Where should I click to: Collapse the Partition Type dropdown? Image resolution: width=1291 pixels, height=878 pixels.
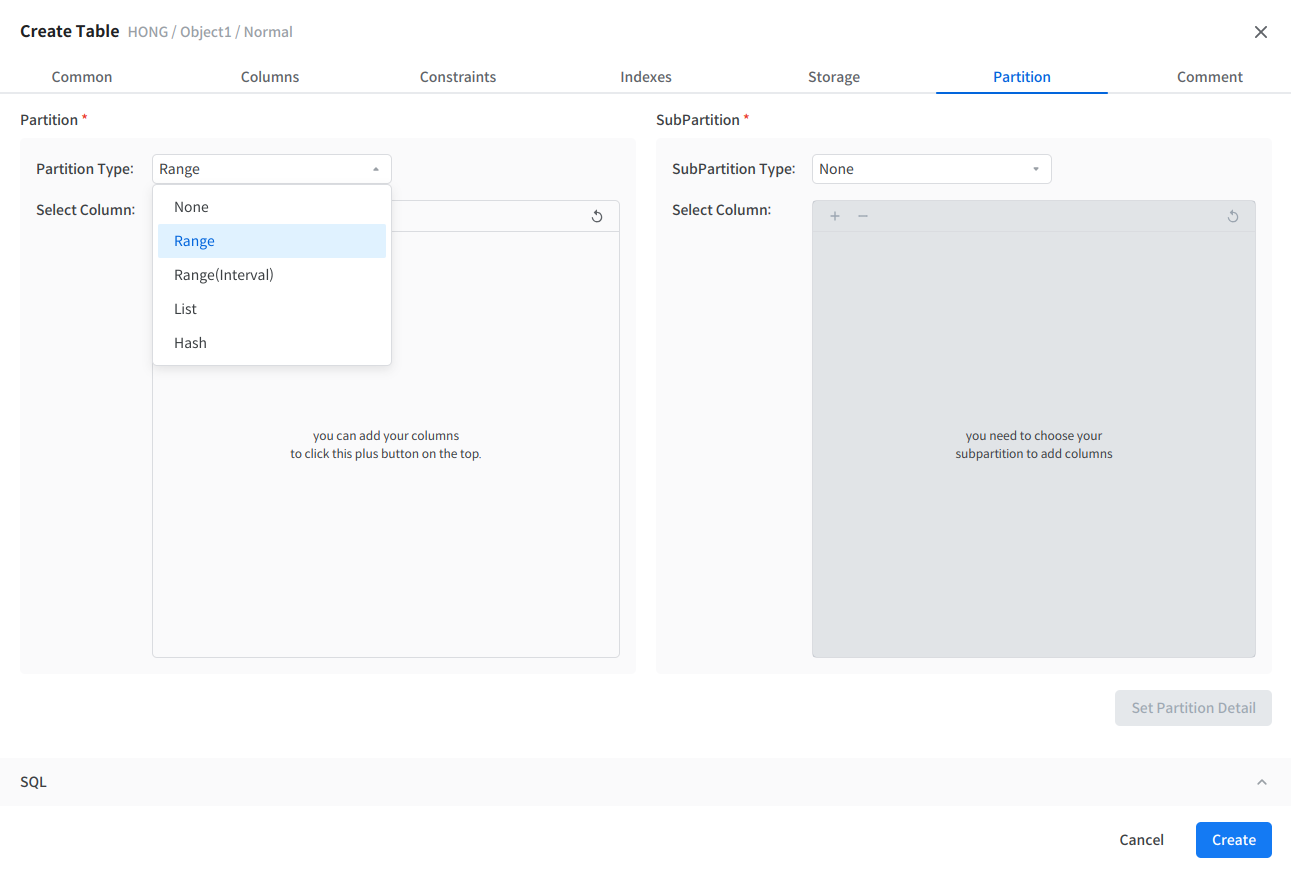pos(375,169)
